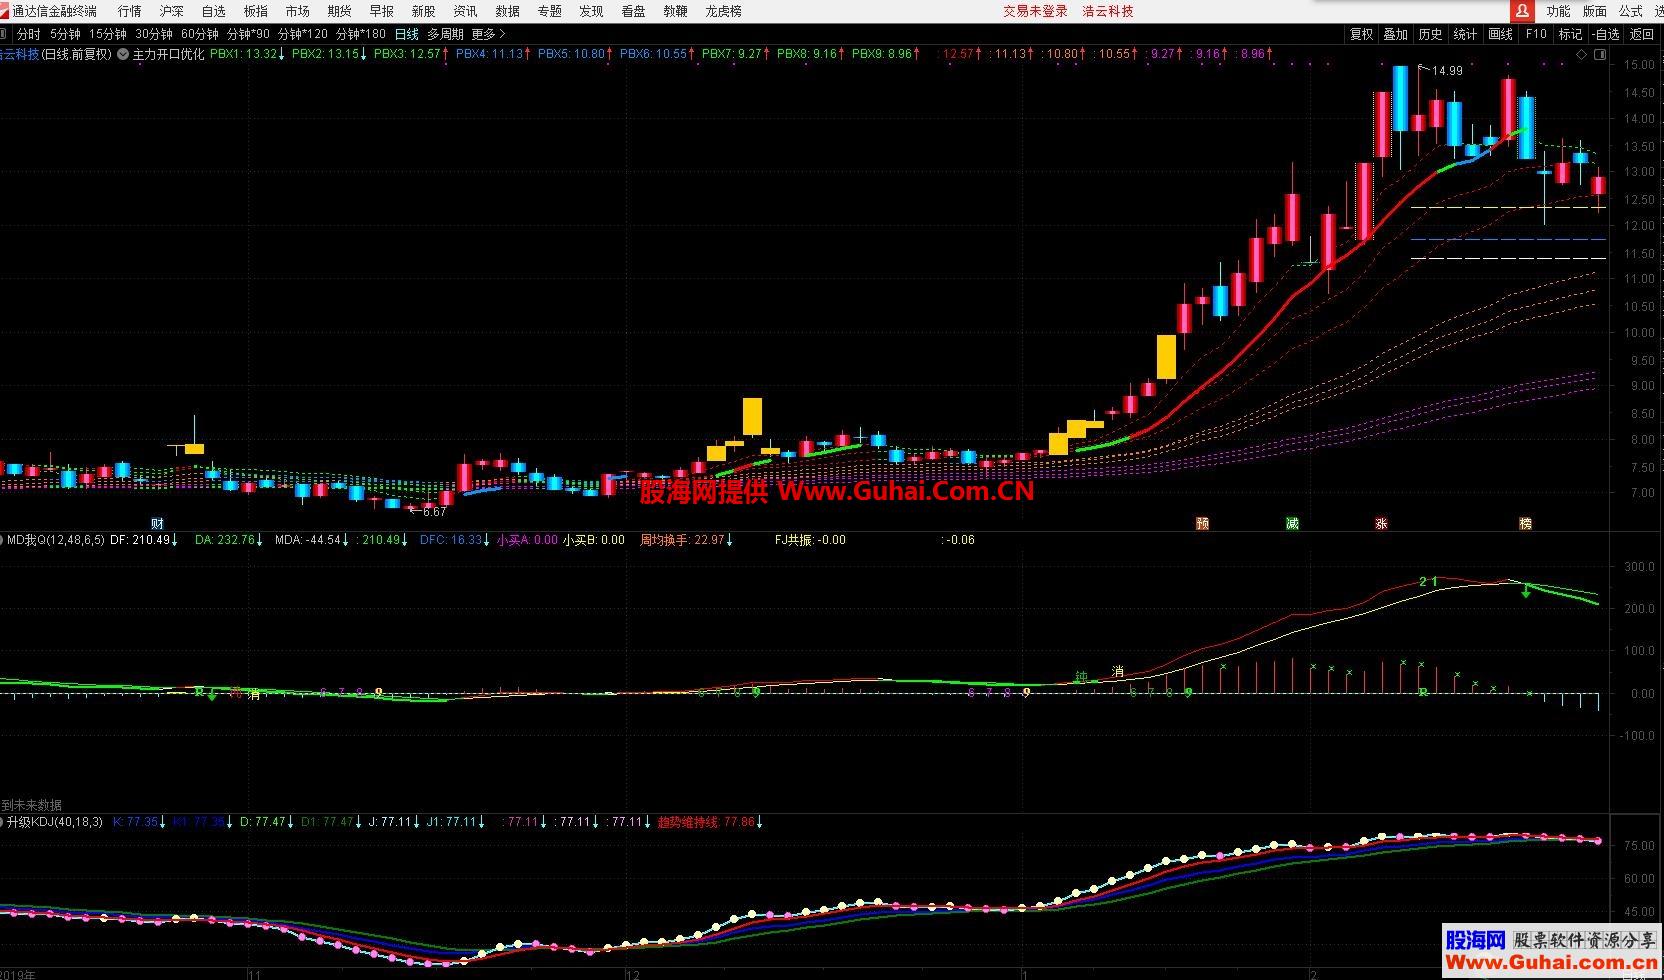The image size is (1664, 980).
Task: Open the 沪深 menu
Action: [x=172, y=11]
